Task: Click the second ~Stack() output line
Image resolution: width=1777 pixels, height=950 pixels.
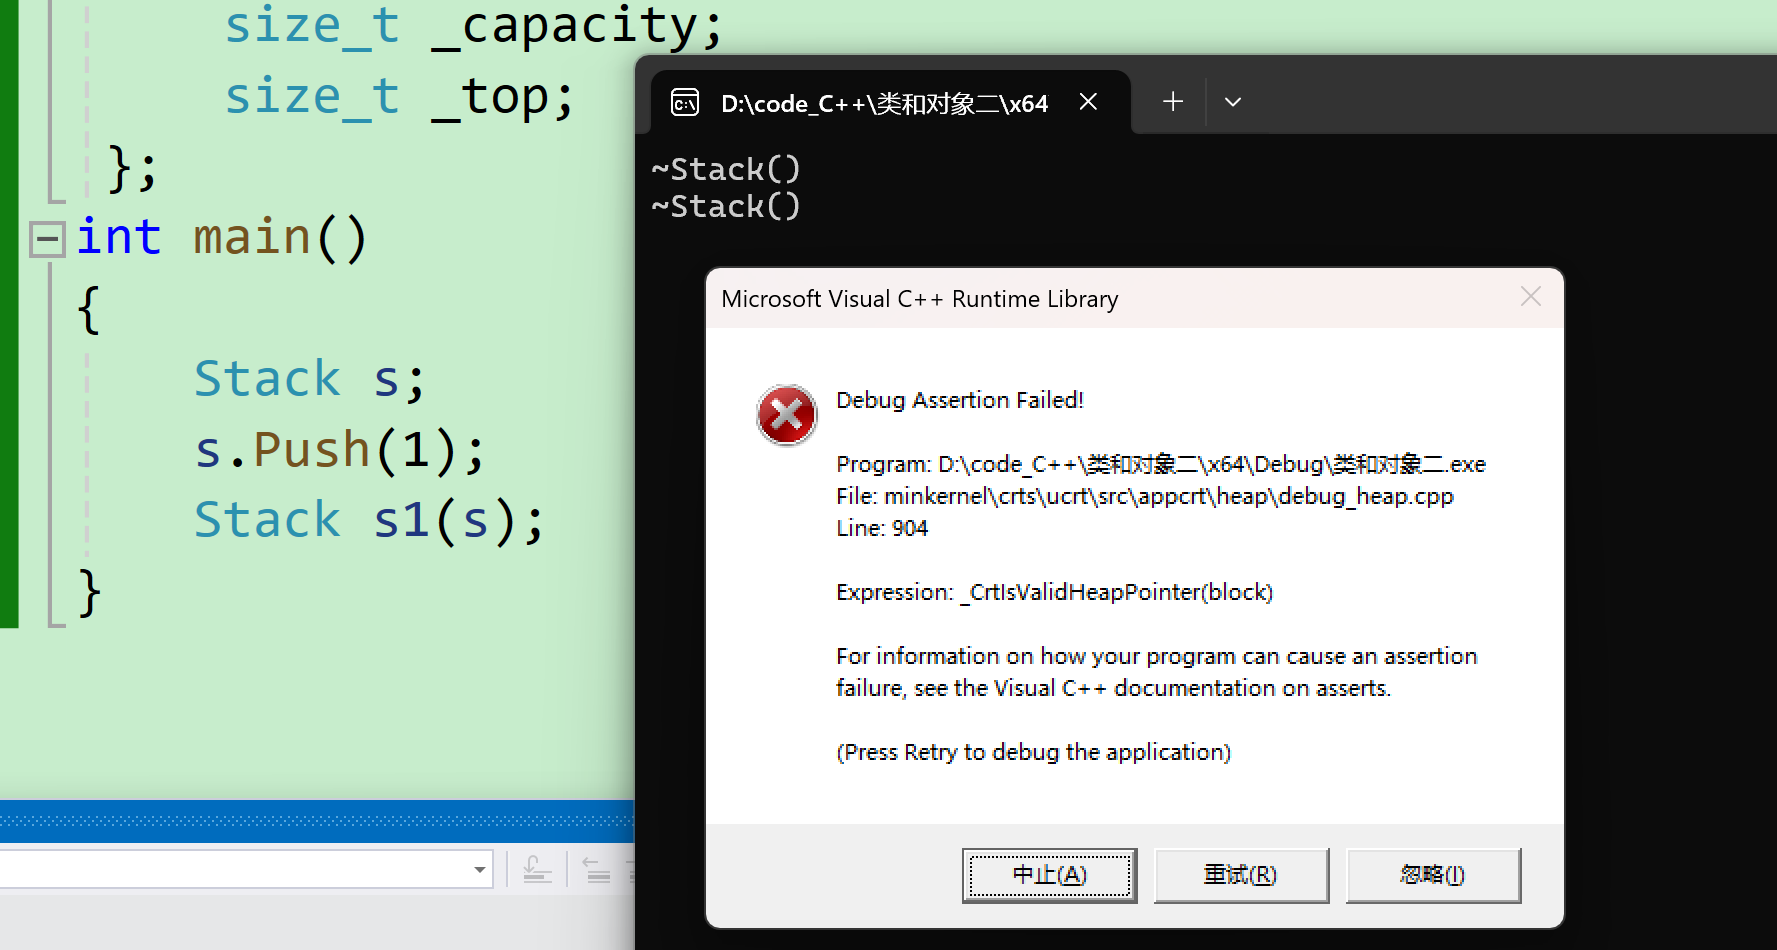Action: (726, 206)
